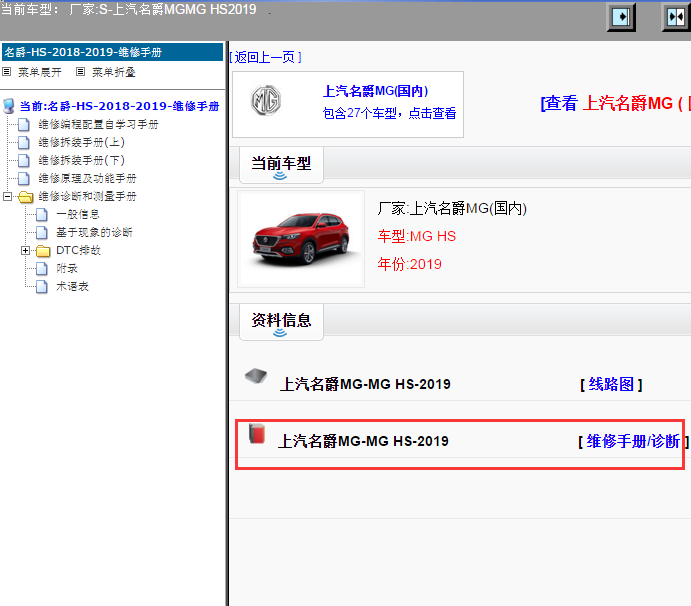The image size is (691, 606).
Task: Open 维修原理及功能手册 in the tree
Action: 87,178
